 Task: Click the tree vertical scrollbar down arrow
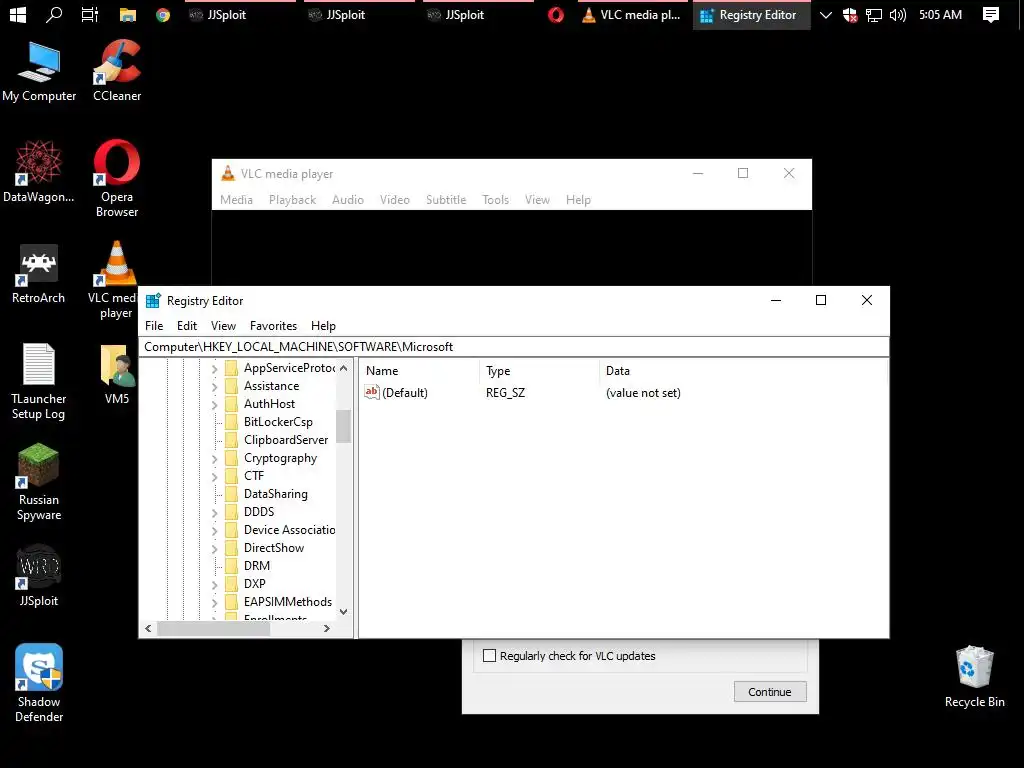(344, 612)
